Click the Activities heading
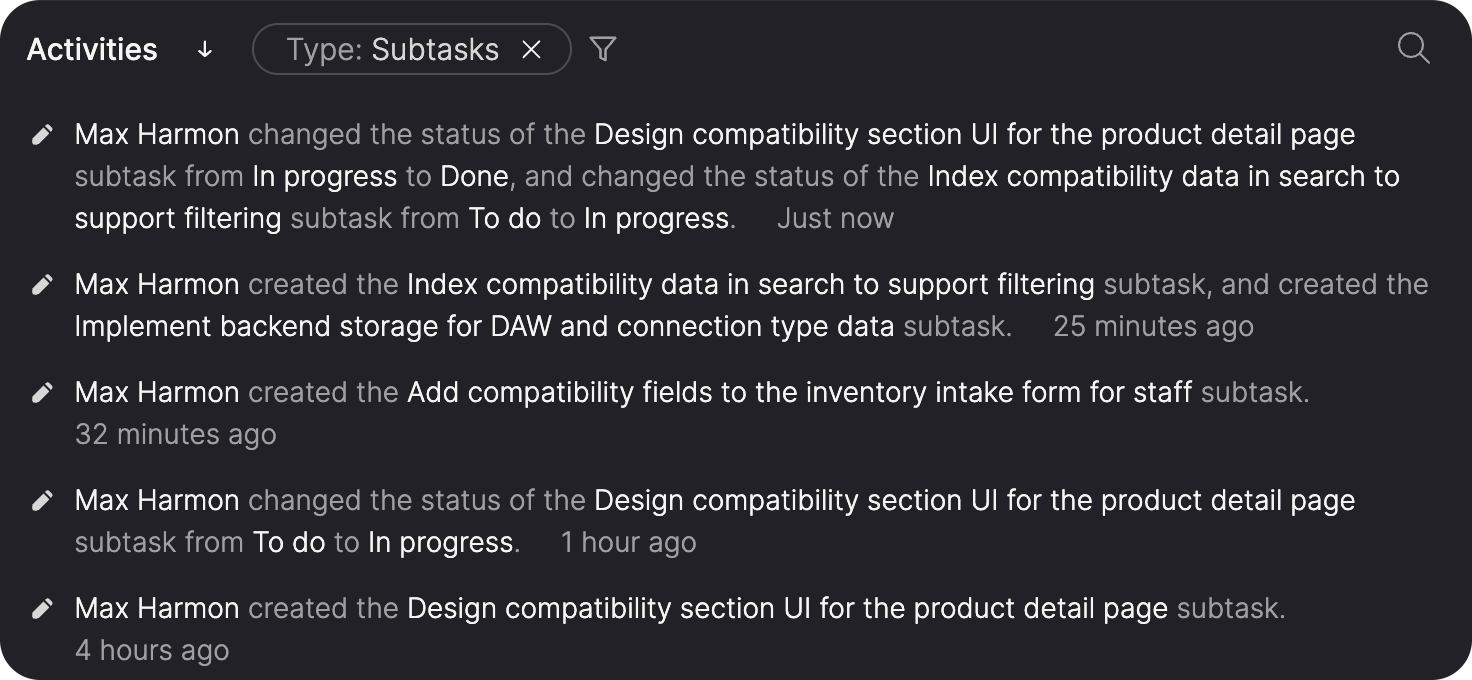The height and width of the screenshot is (680, 1472). (x=92, y=49)
